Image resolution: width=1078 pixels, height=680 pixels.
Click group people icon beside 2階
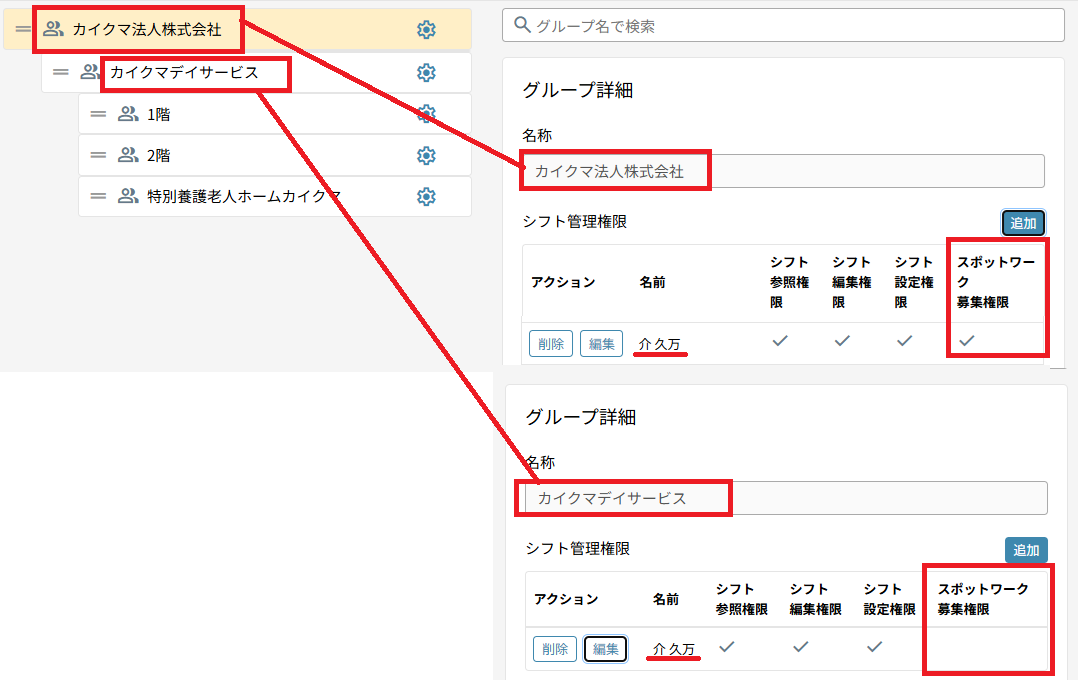click(x=128, y=155)
